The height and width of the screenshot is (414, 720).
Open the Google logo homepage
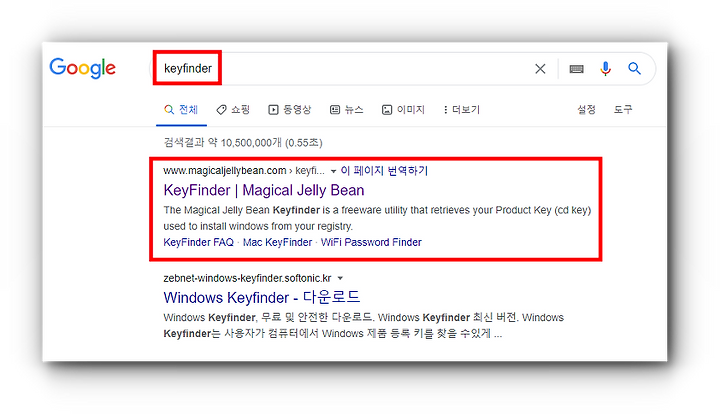[83, 68]
